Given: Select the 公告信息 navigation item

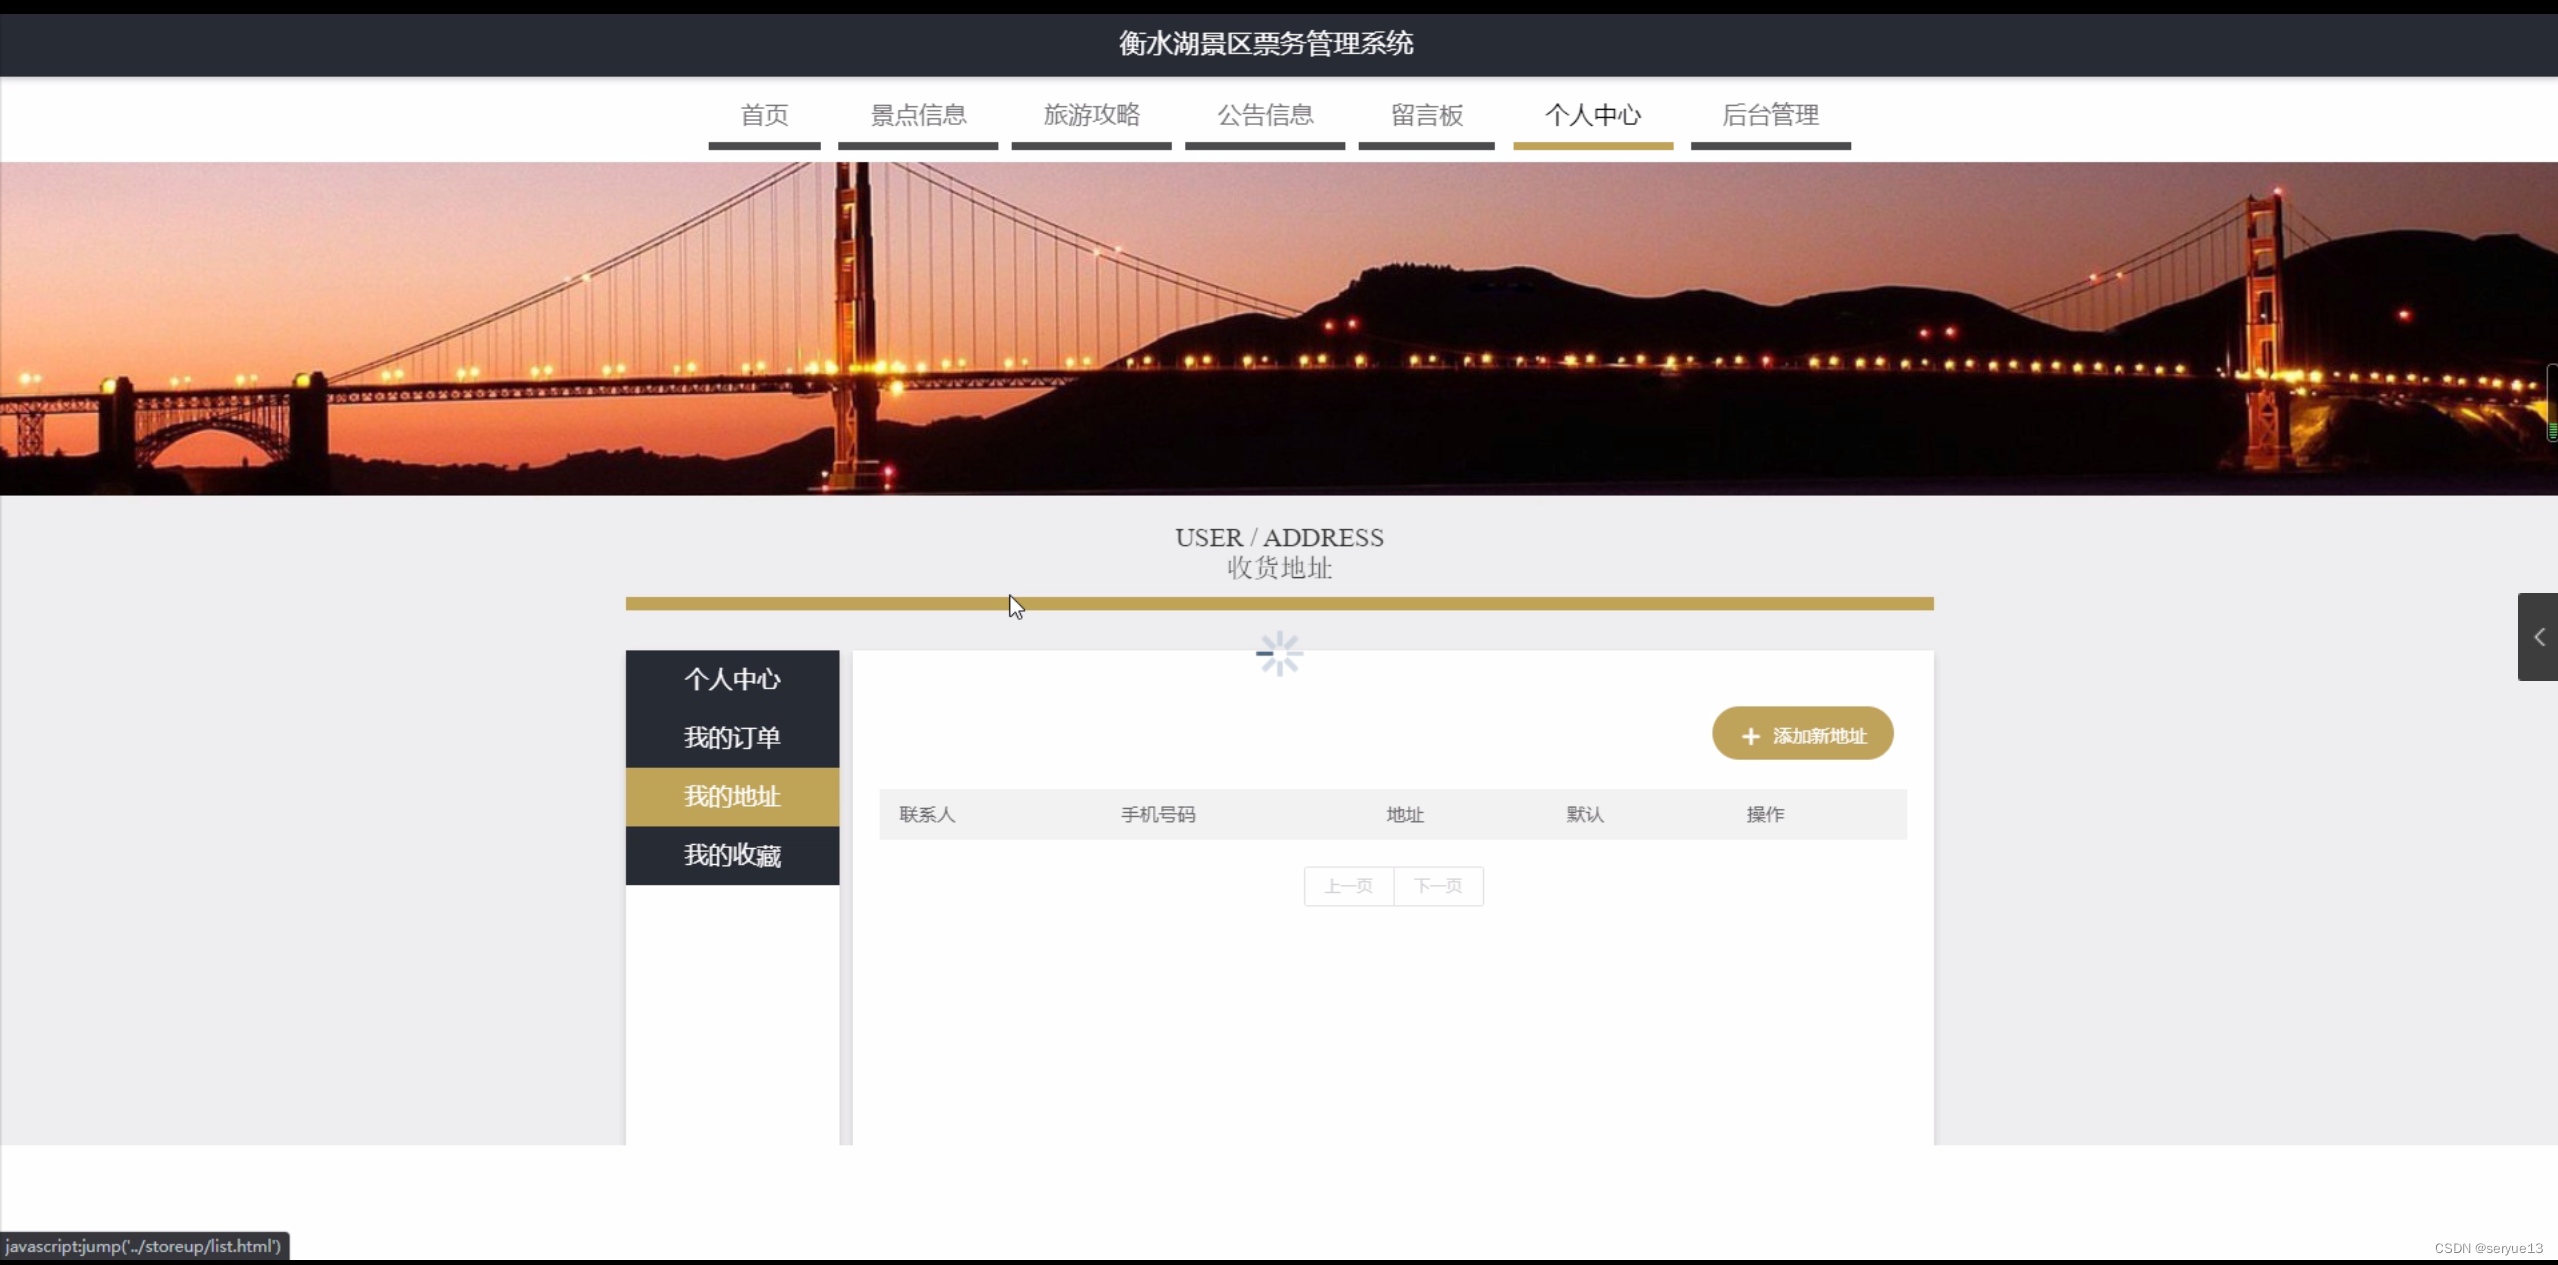Looking at the screenshot, I should [x=1265, y=116].
